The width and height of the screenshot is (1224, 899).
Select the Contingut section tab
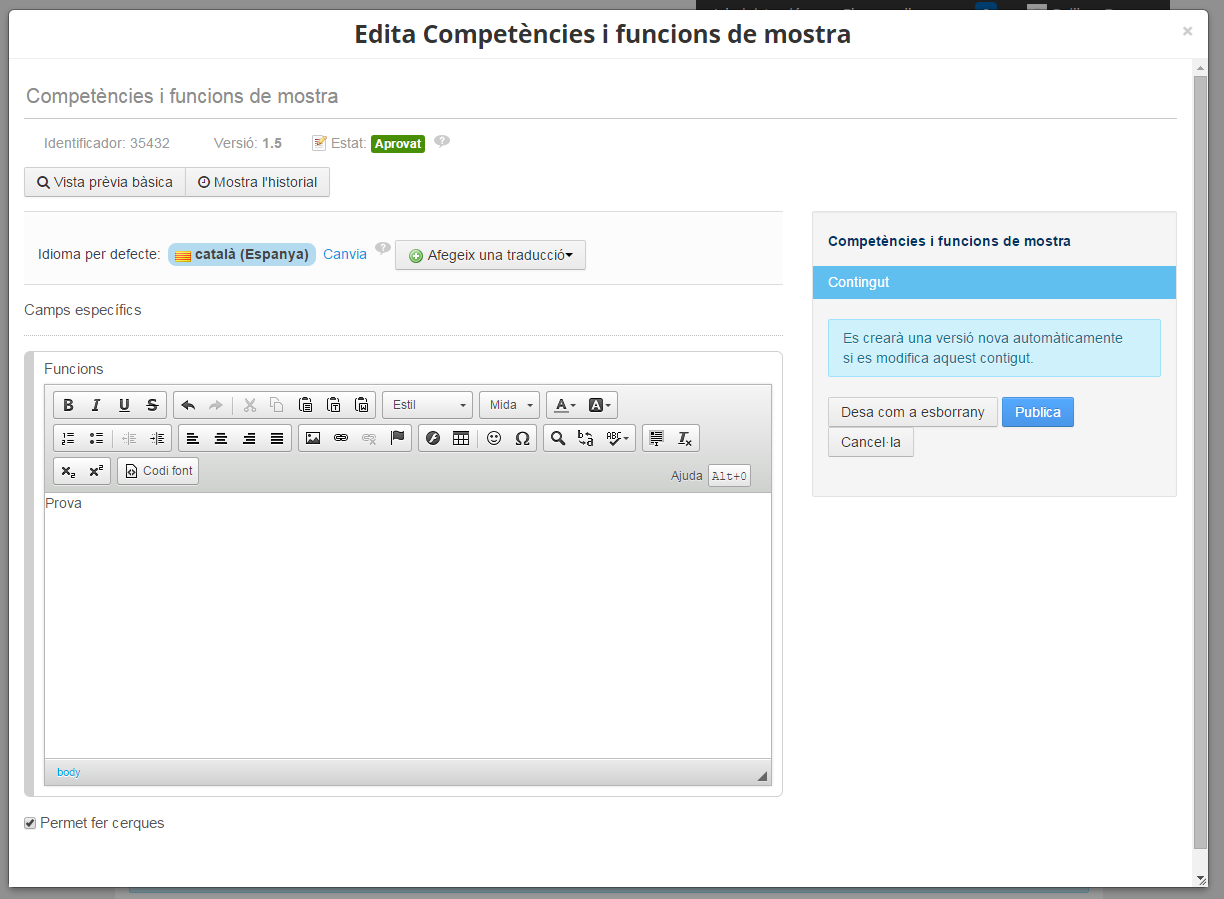coord(994,283)
